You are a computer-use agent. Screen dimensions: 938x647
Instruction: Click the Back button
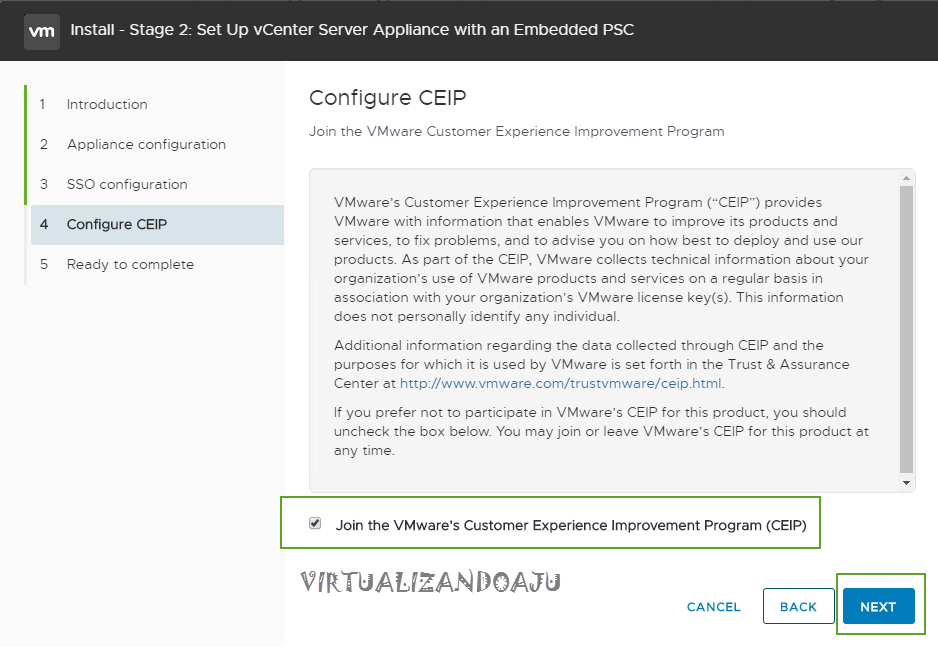(x=798, y=606)
